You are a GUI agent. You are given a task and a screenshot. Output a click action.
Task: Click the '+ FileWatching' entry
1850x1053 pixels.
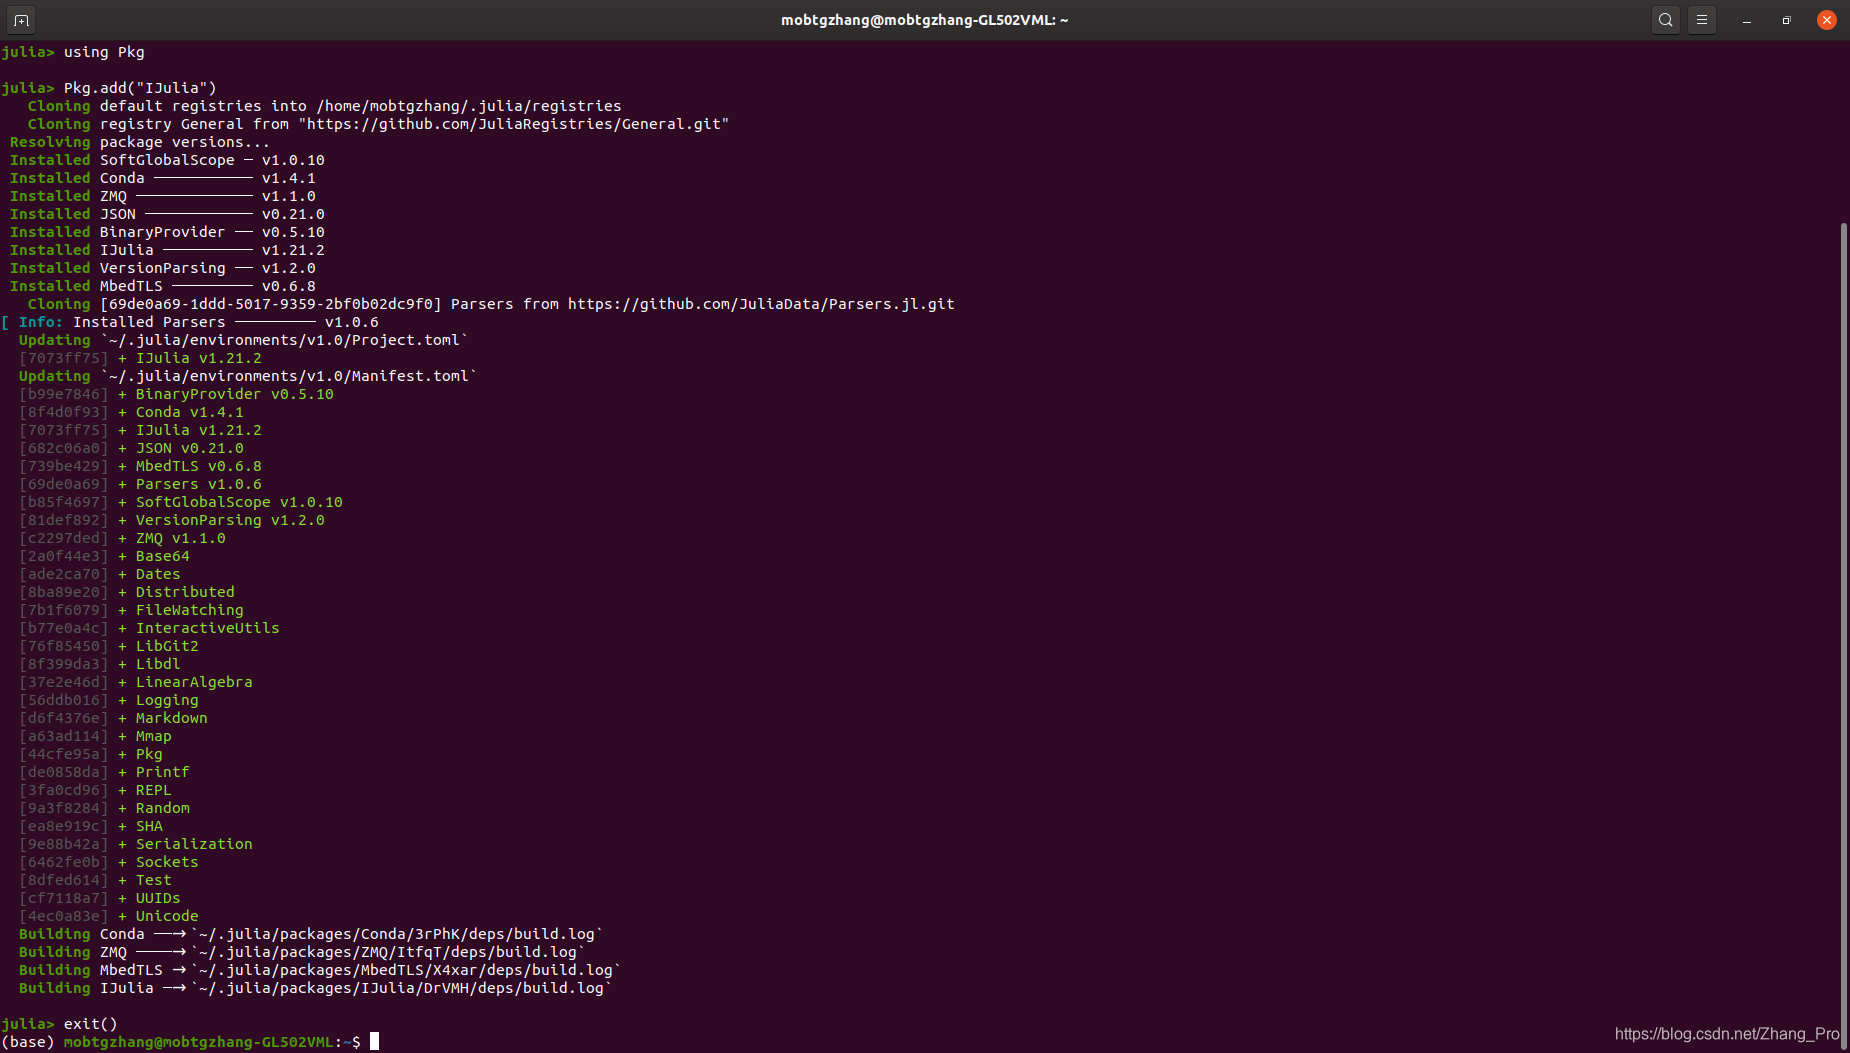tap(181, 610)
